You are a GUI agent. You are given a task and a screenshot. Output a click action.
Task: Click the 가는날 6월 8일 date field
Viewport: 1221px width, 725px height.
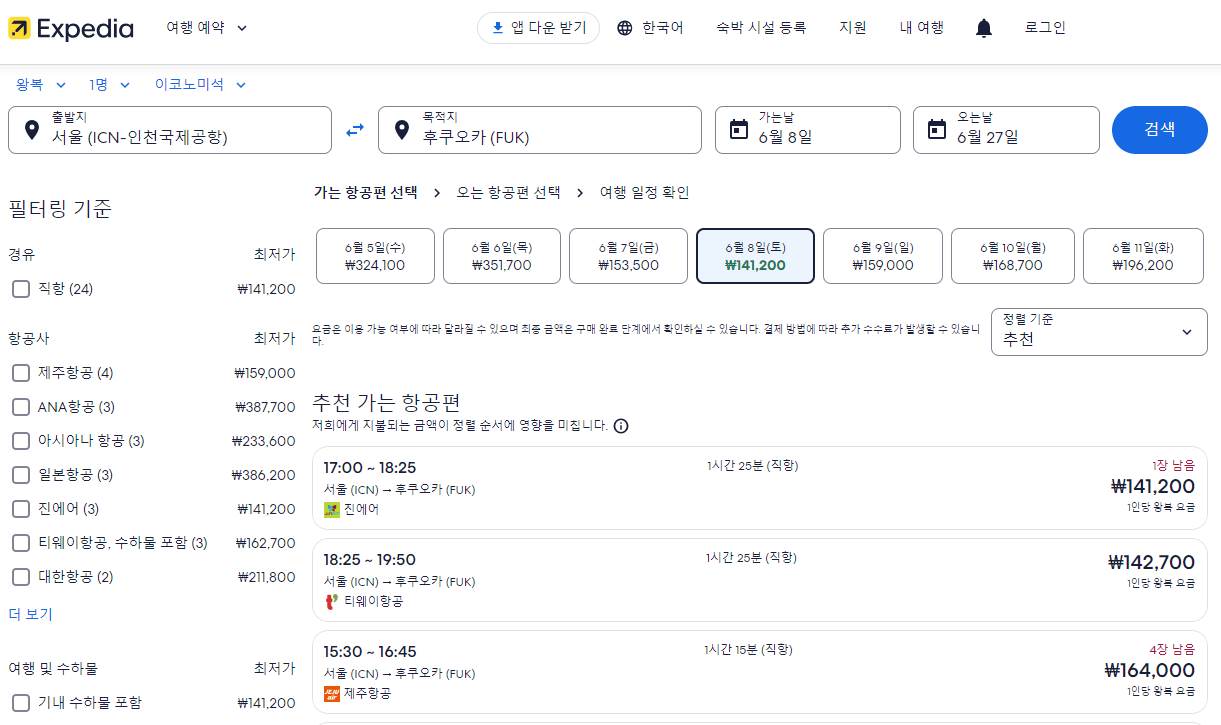[x=808, y=130]
